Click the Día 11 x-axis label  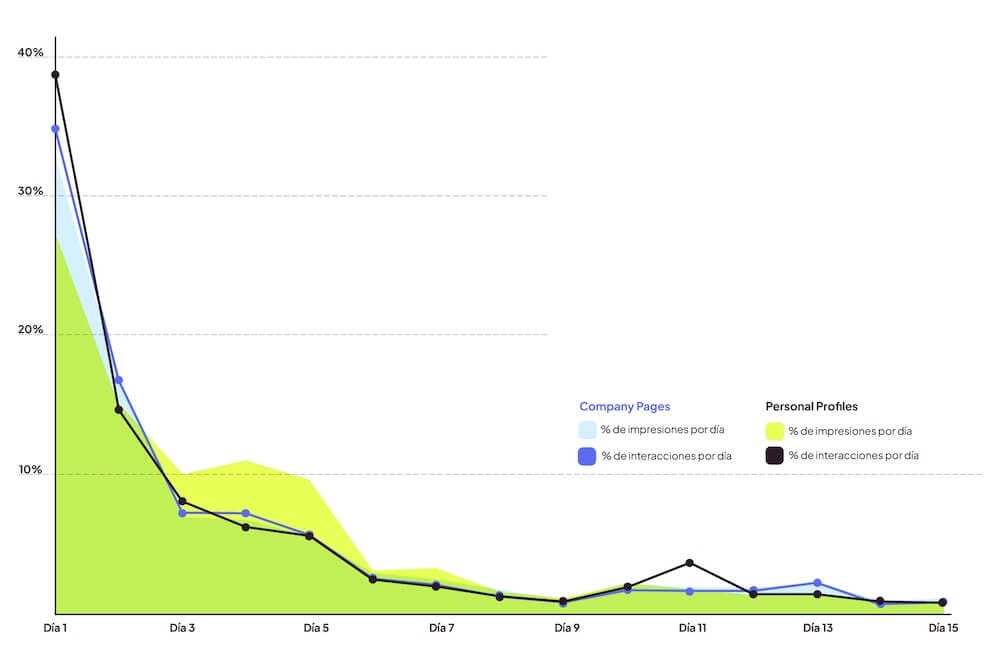tap(691, 628)
